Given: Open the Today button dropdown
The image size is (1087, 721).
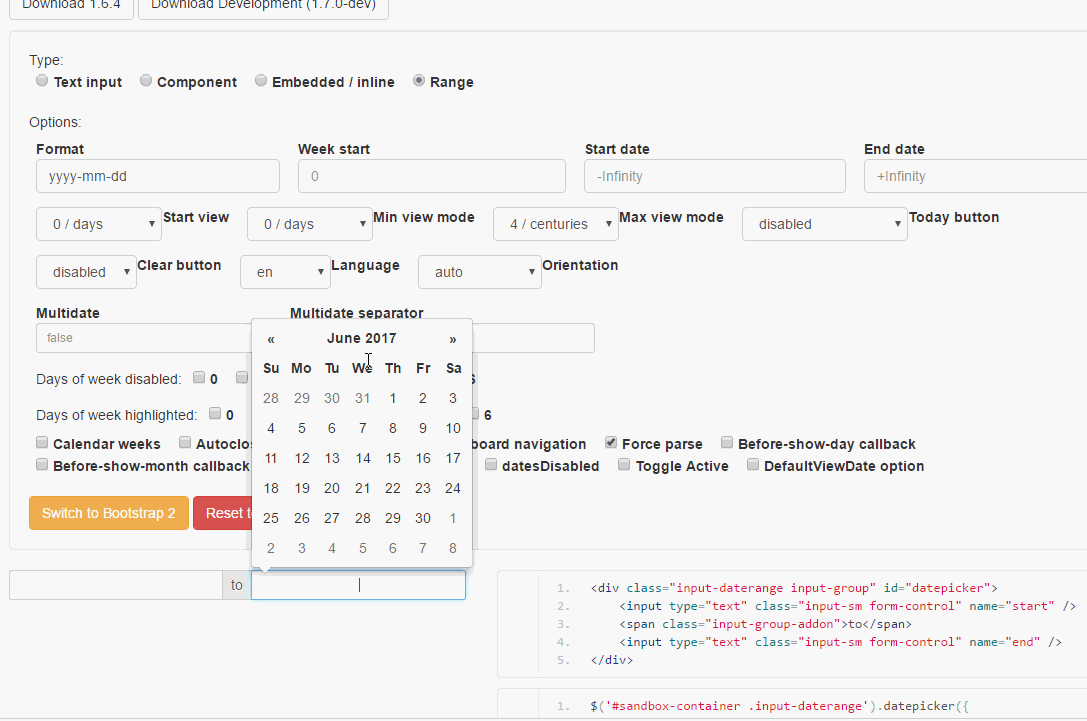Looking at the screenshot, I should tap(824, 224).
